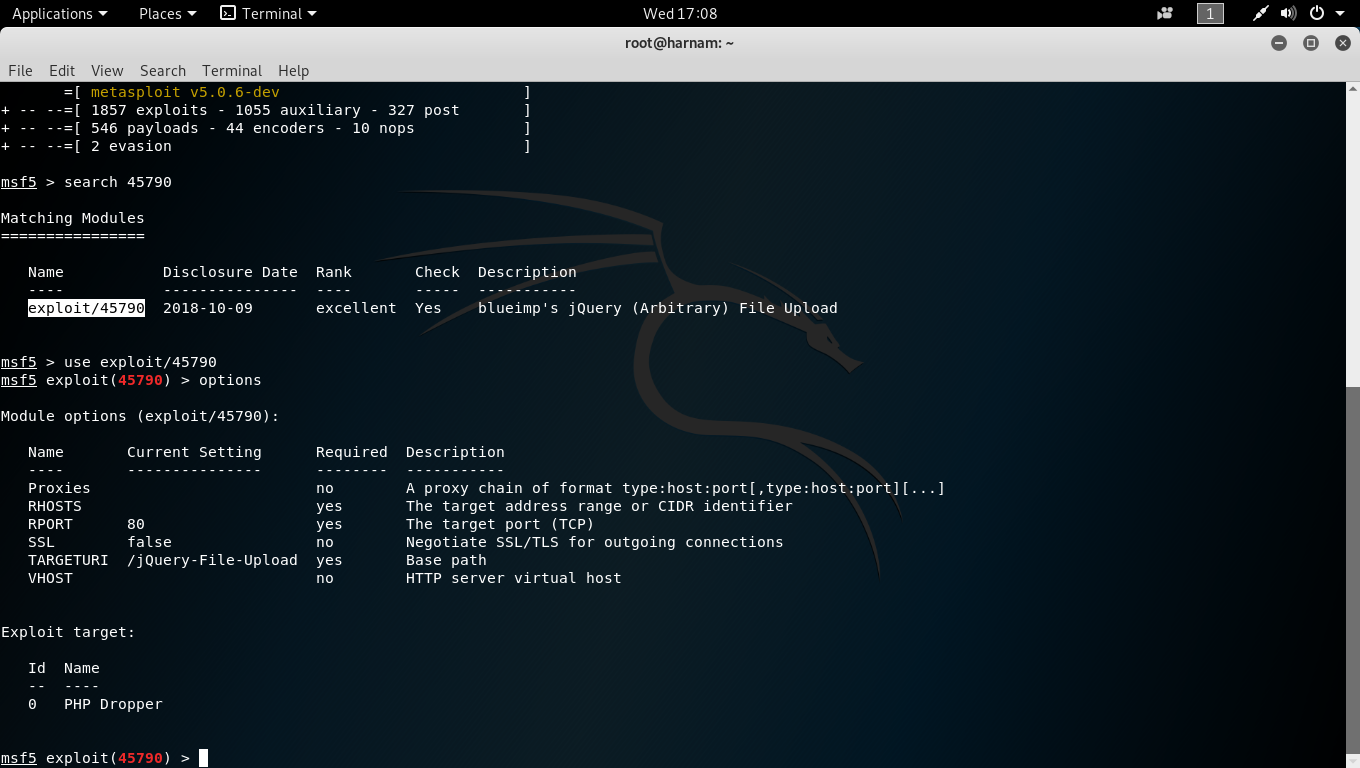Click Module options (exploit/45790) heading

[x=140, y=416]
